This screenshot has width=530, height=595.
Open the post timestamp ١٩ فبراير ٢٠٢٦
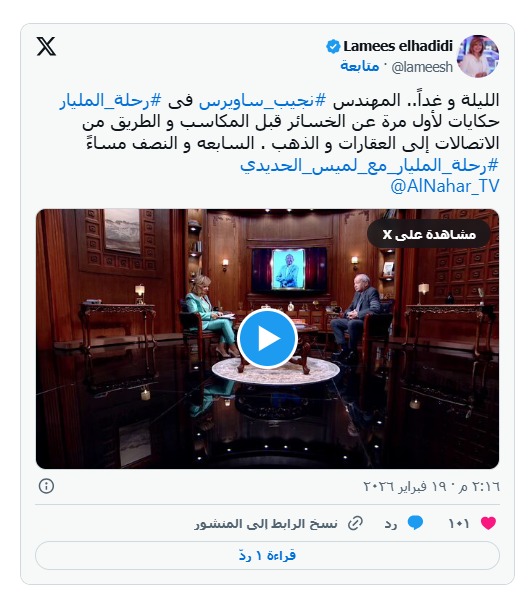(432, 486)
